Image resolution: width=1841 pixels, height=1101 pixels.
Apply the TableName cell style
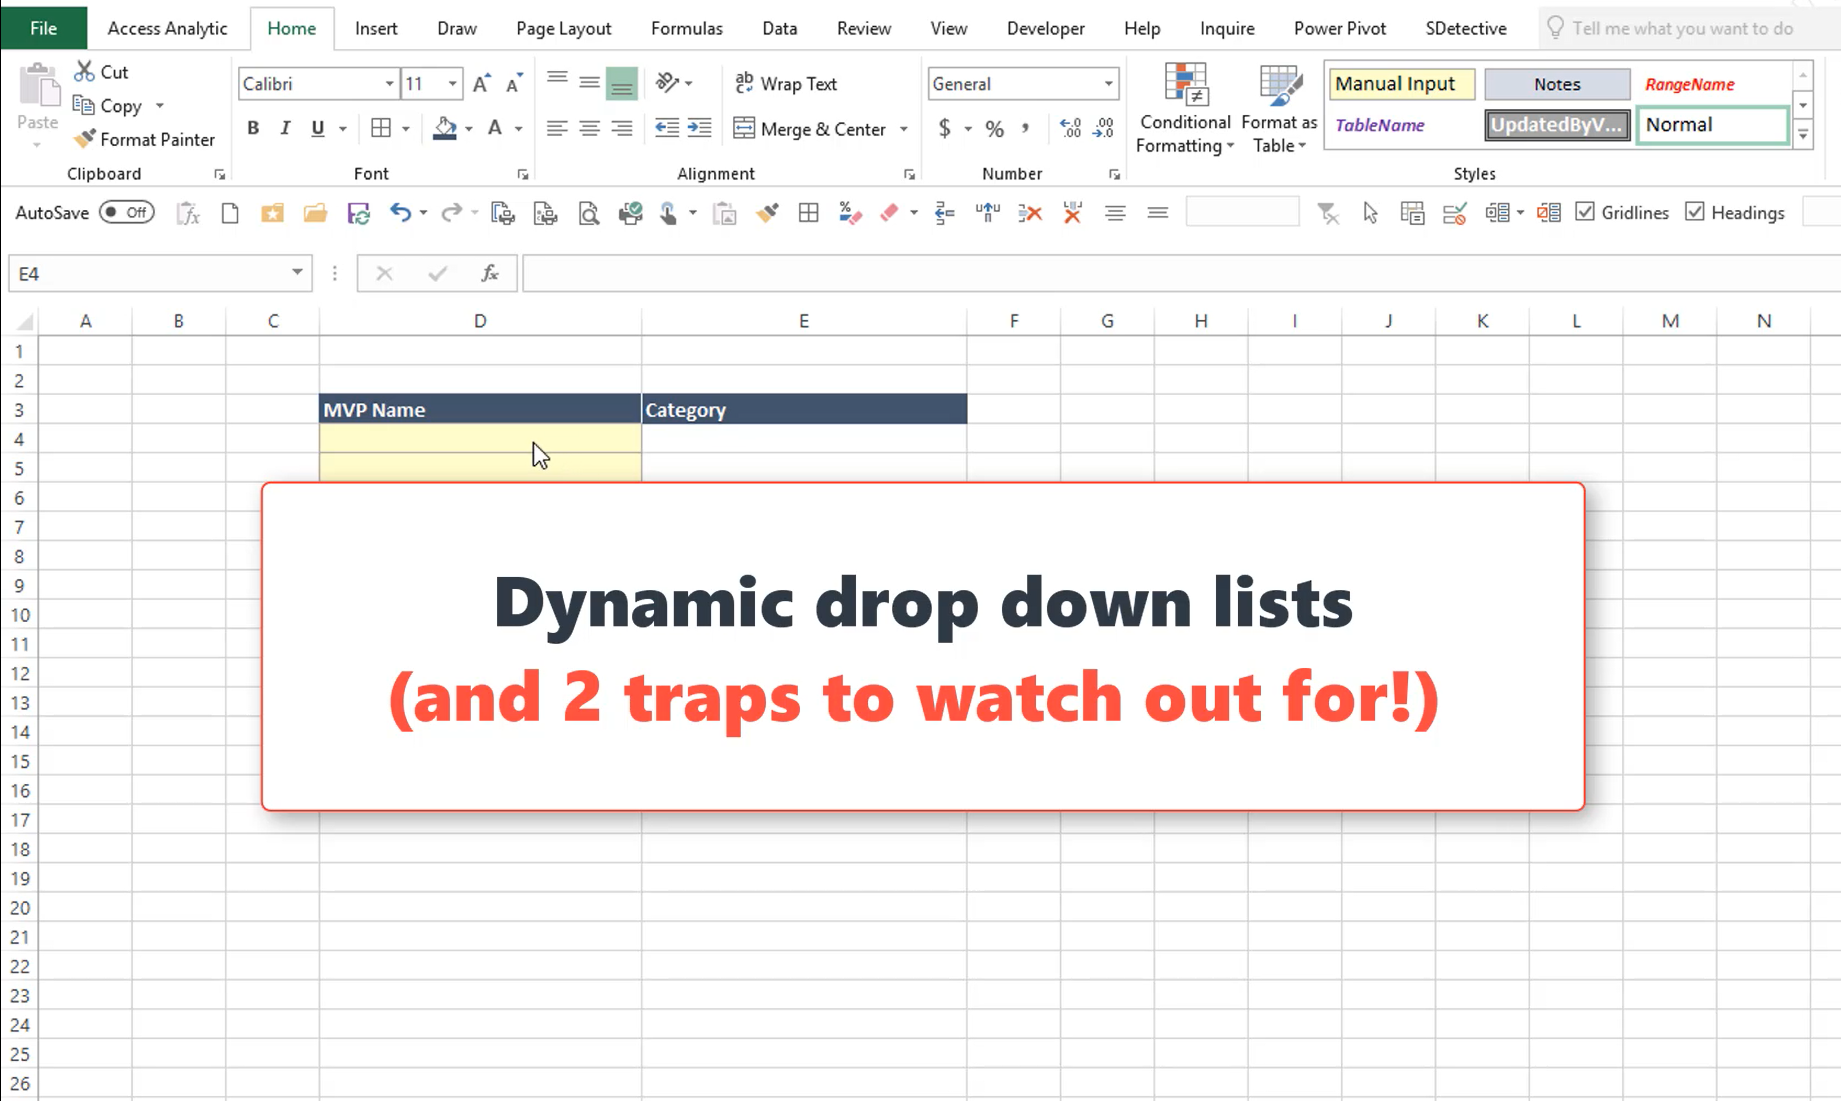click(1401, 125)
